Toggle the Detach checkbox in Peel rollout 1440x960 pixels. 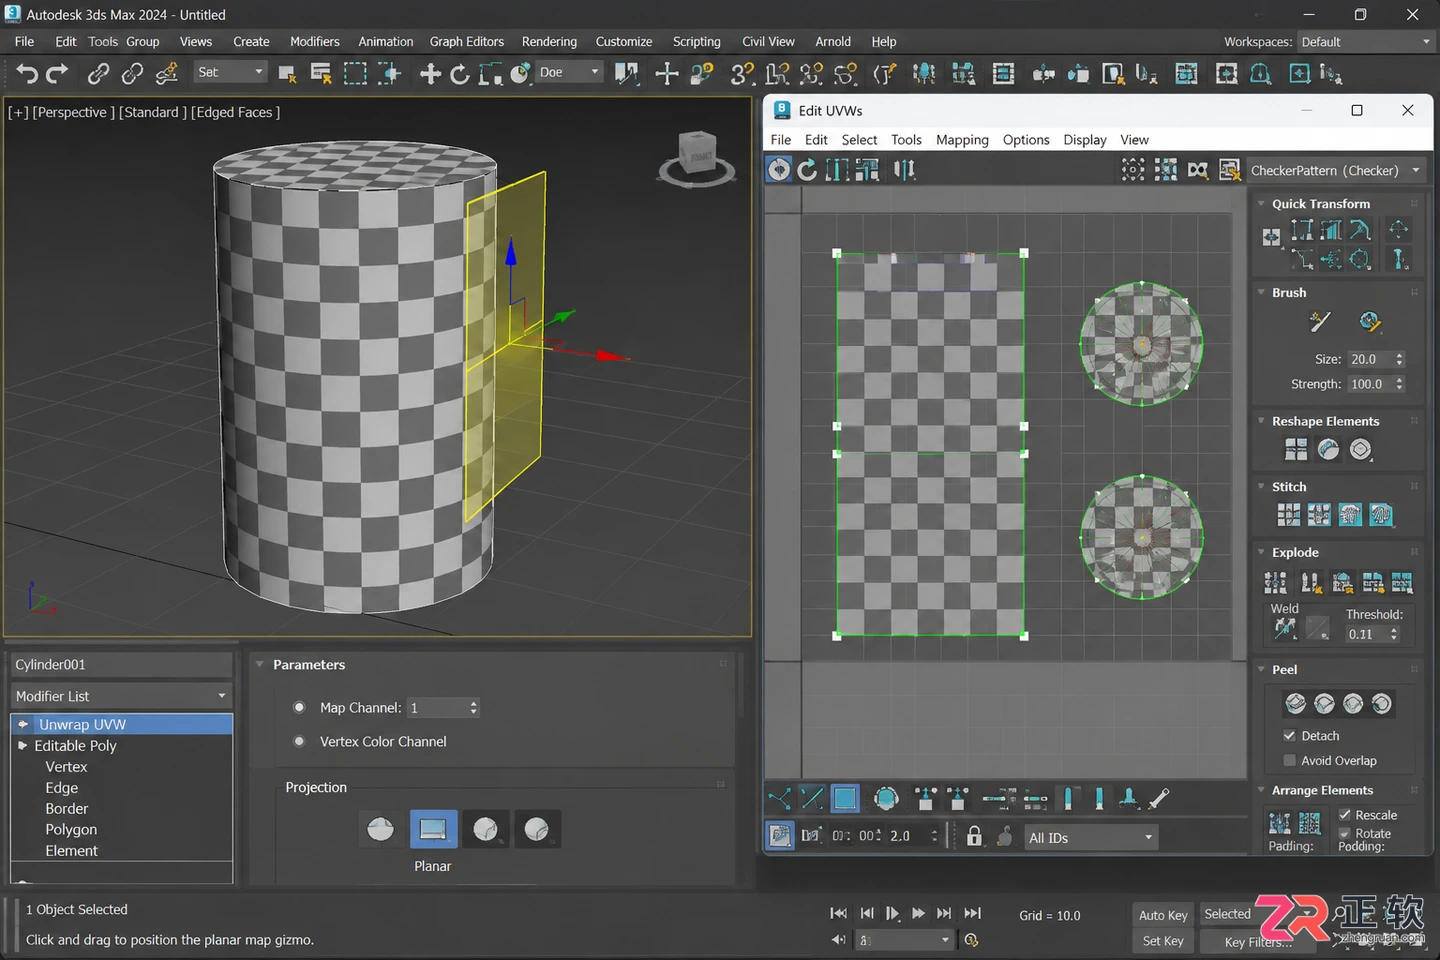click(1289, 735)
